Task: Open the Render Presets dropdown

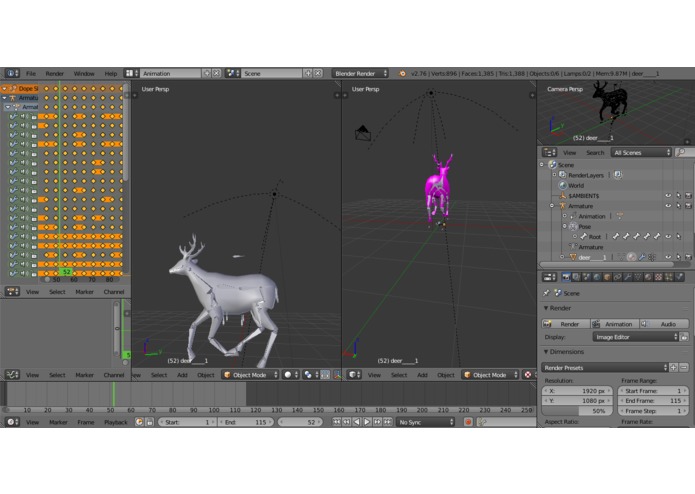Action: (x=605, y=367)
